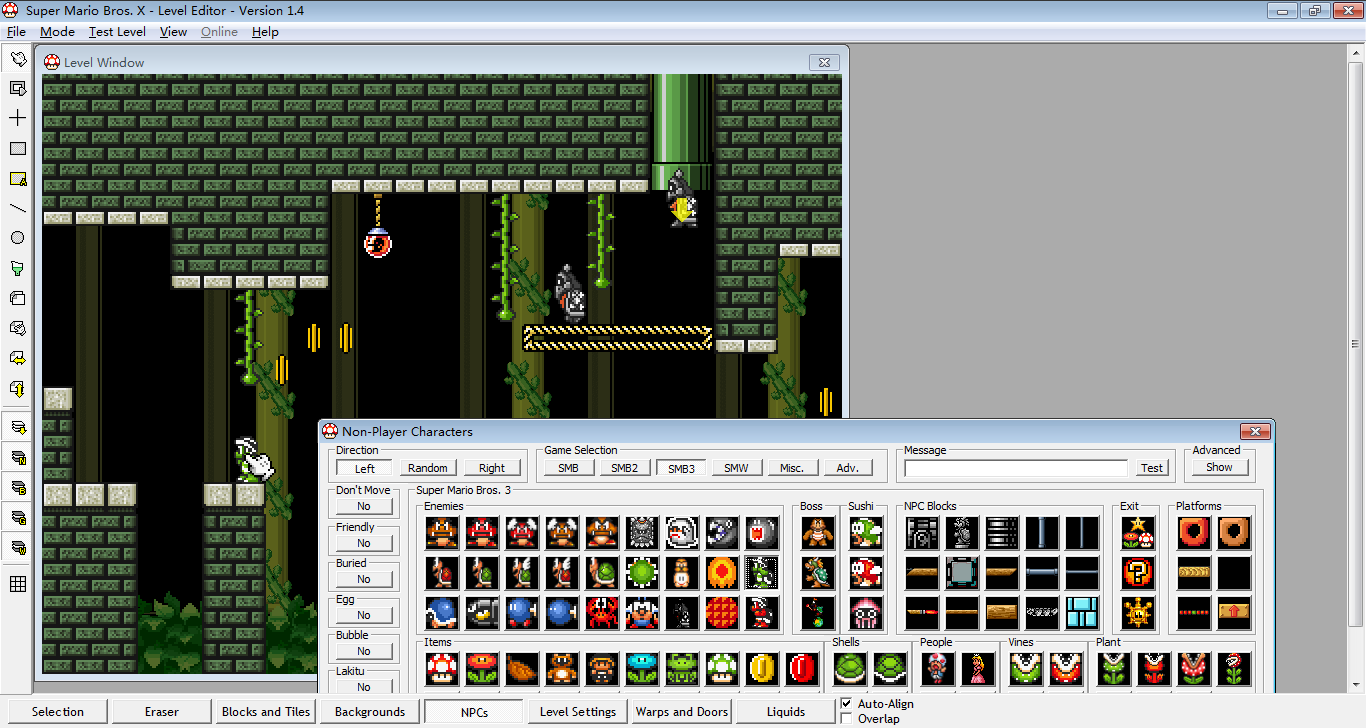The image size is (1366, 728).
Task: Click the line tool in left toolbar
Action: click(x=18, y=208)
